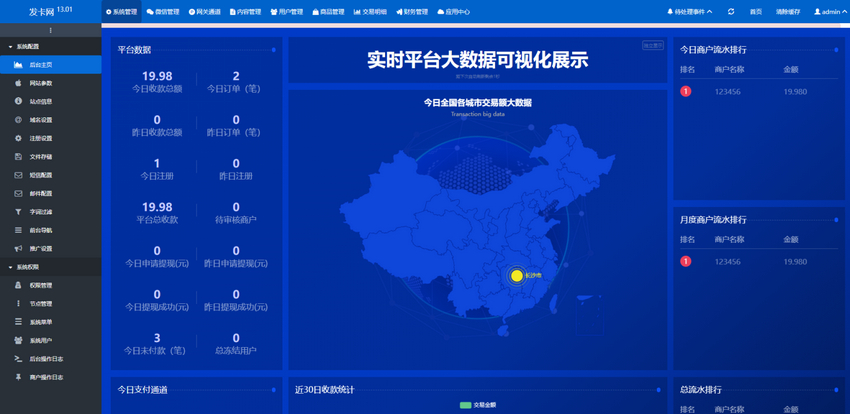
Task: Click the 待审核商户 label
Action: pos(236,220)
